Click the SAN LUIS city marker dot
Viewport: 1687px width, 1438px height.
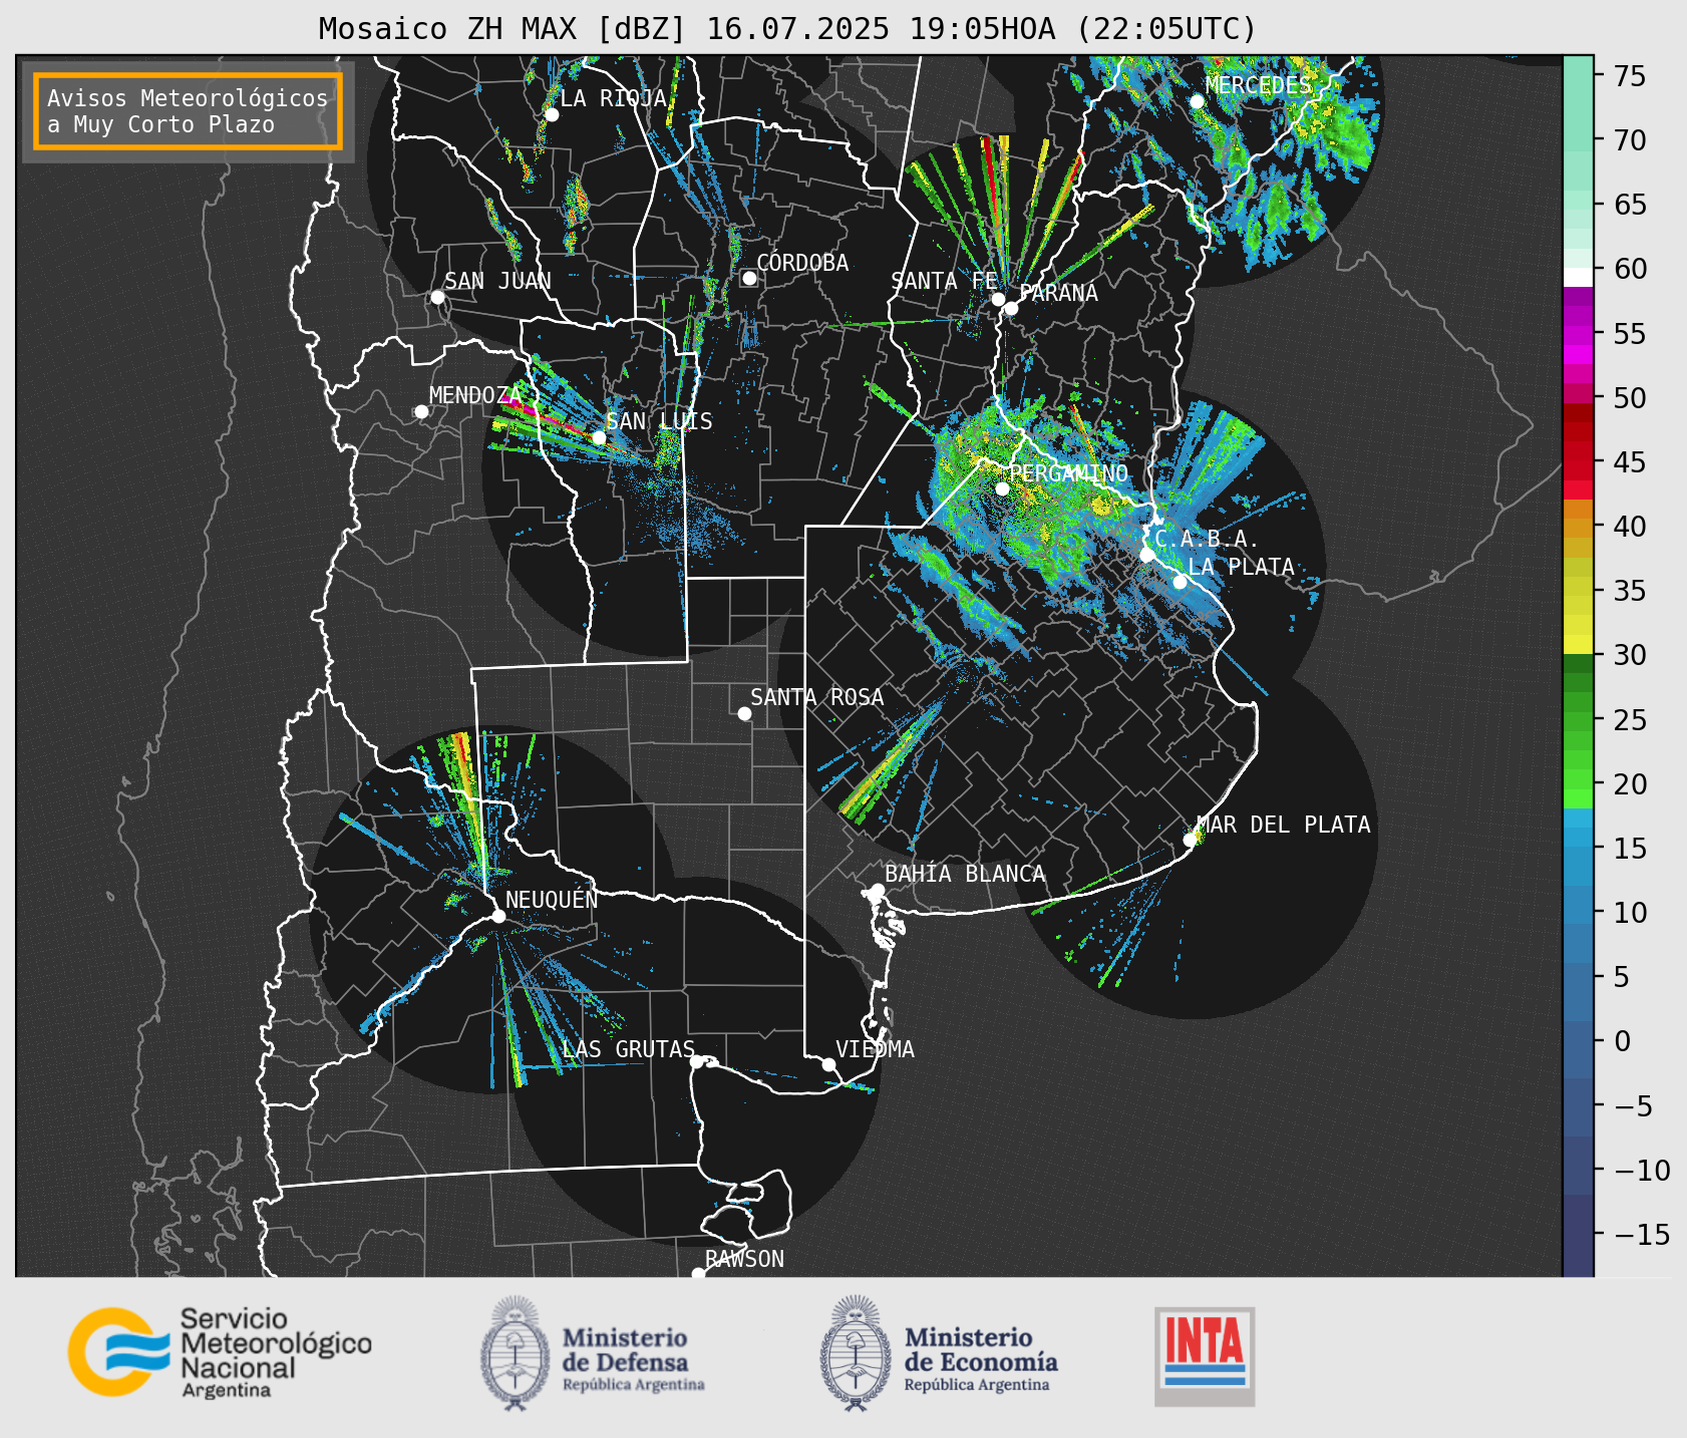(598, 438)
